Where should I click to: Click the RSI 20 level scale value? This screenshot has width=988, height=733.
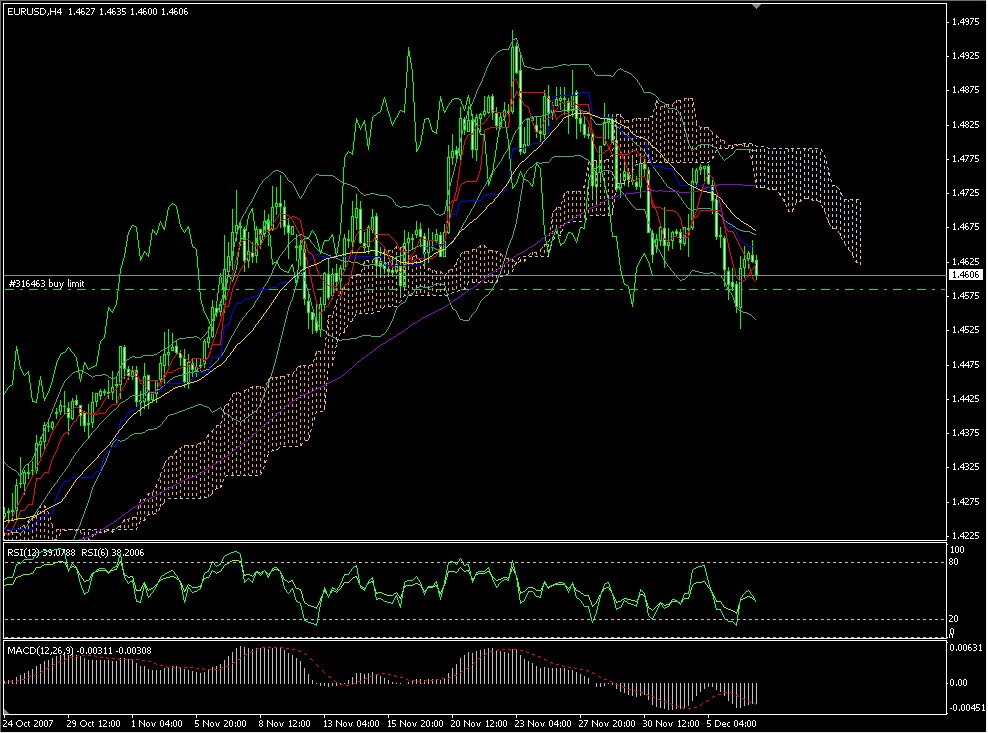point(955,619)
